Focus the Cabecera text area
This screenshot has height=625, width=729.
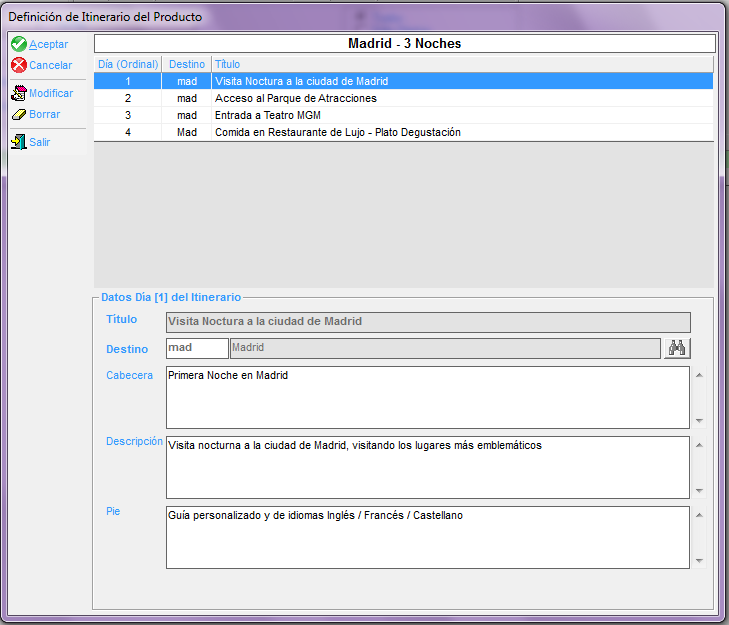428,398
